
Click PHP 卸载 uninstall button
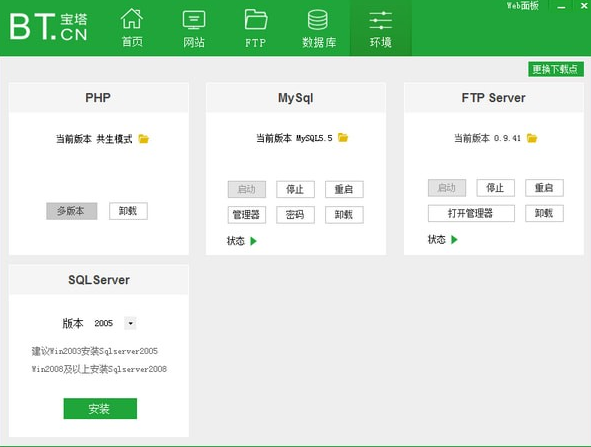(128, 211)
